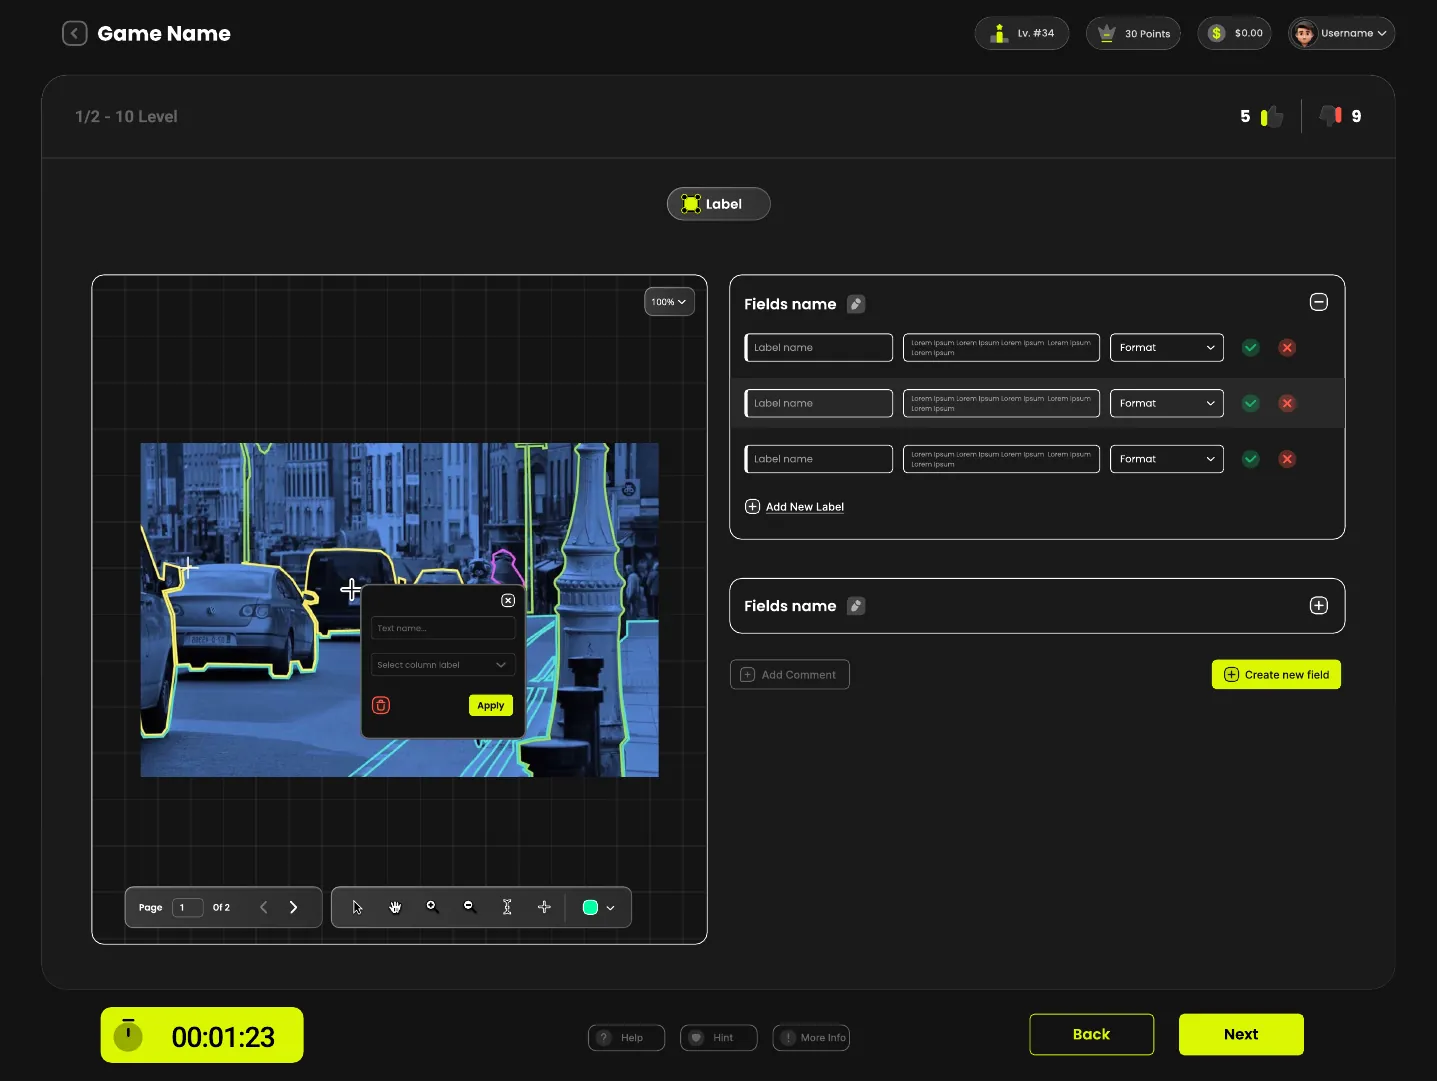Click the second row Label name input
Viewport: 1437px width, 1082px height.
(x=819, y=404)
